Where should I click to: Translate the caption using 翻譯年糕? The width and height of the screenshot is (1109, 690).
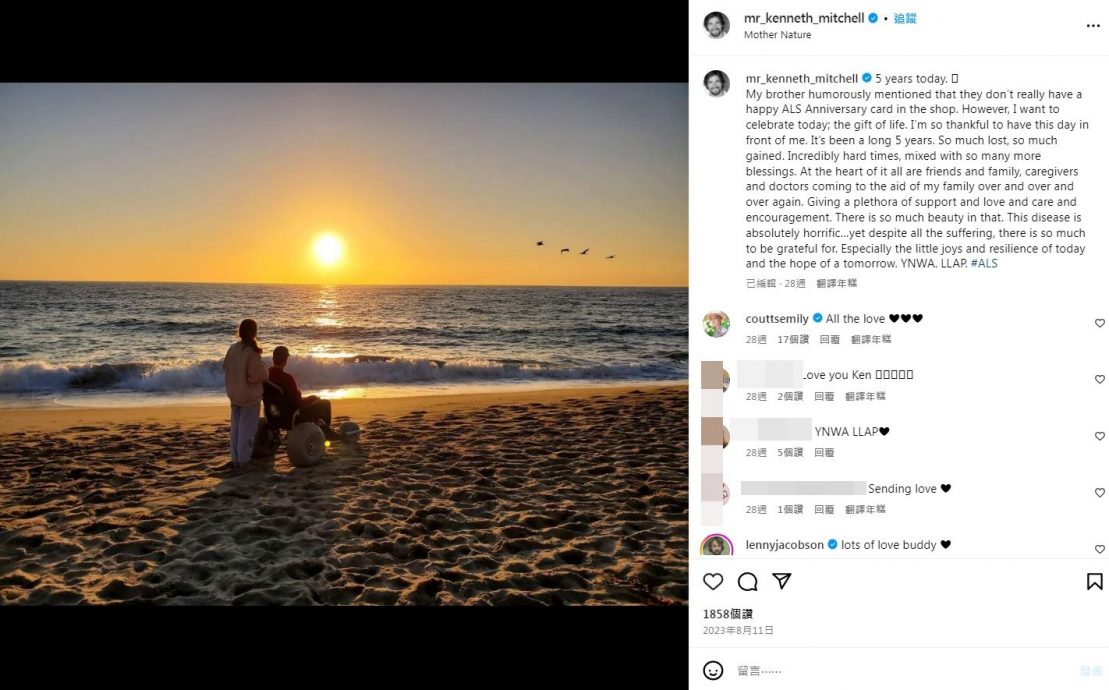point(836,284)
